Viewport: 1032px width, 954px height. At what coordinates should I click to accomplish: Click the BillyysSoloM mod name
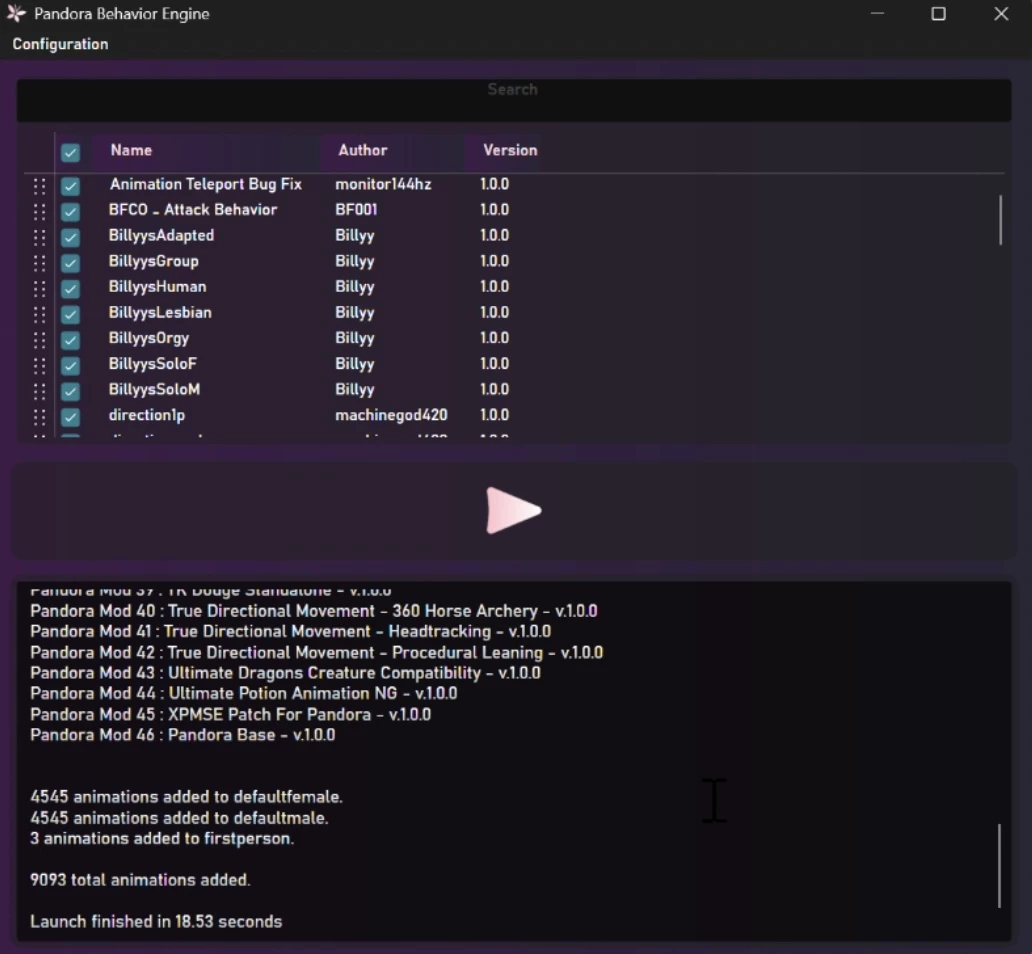click(x=154, y=389)
